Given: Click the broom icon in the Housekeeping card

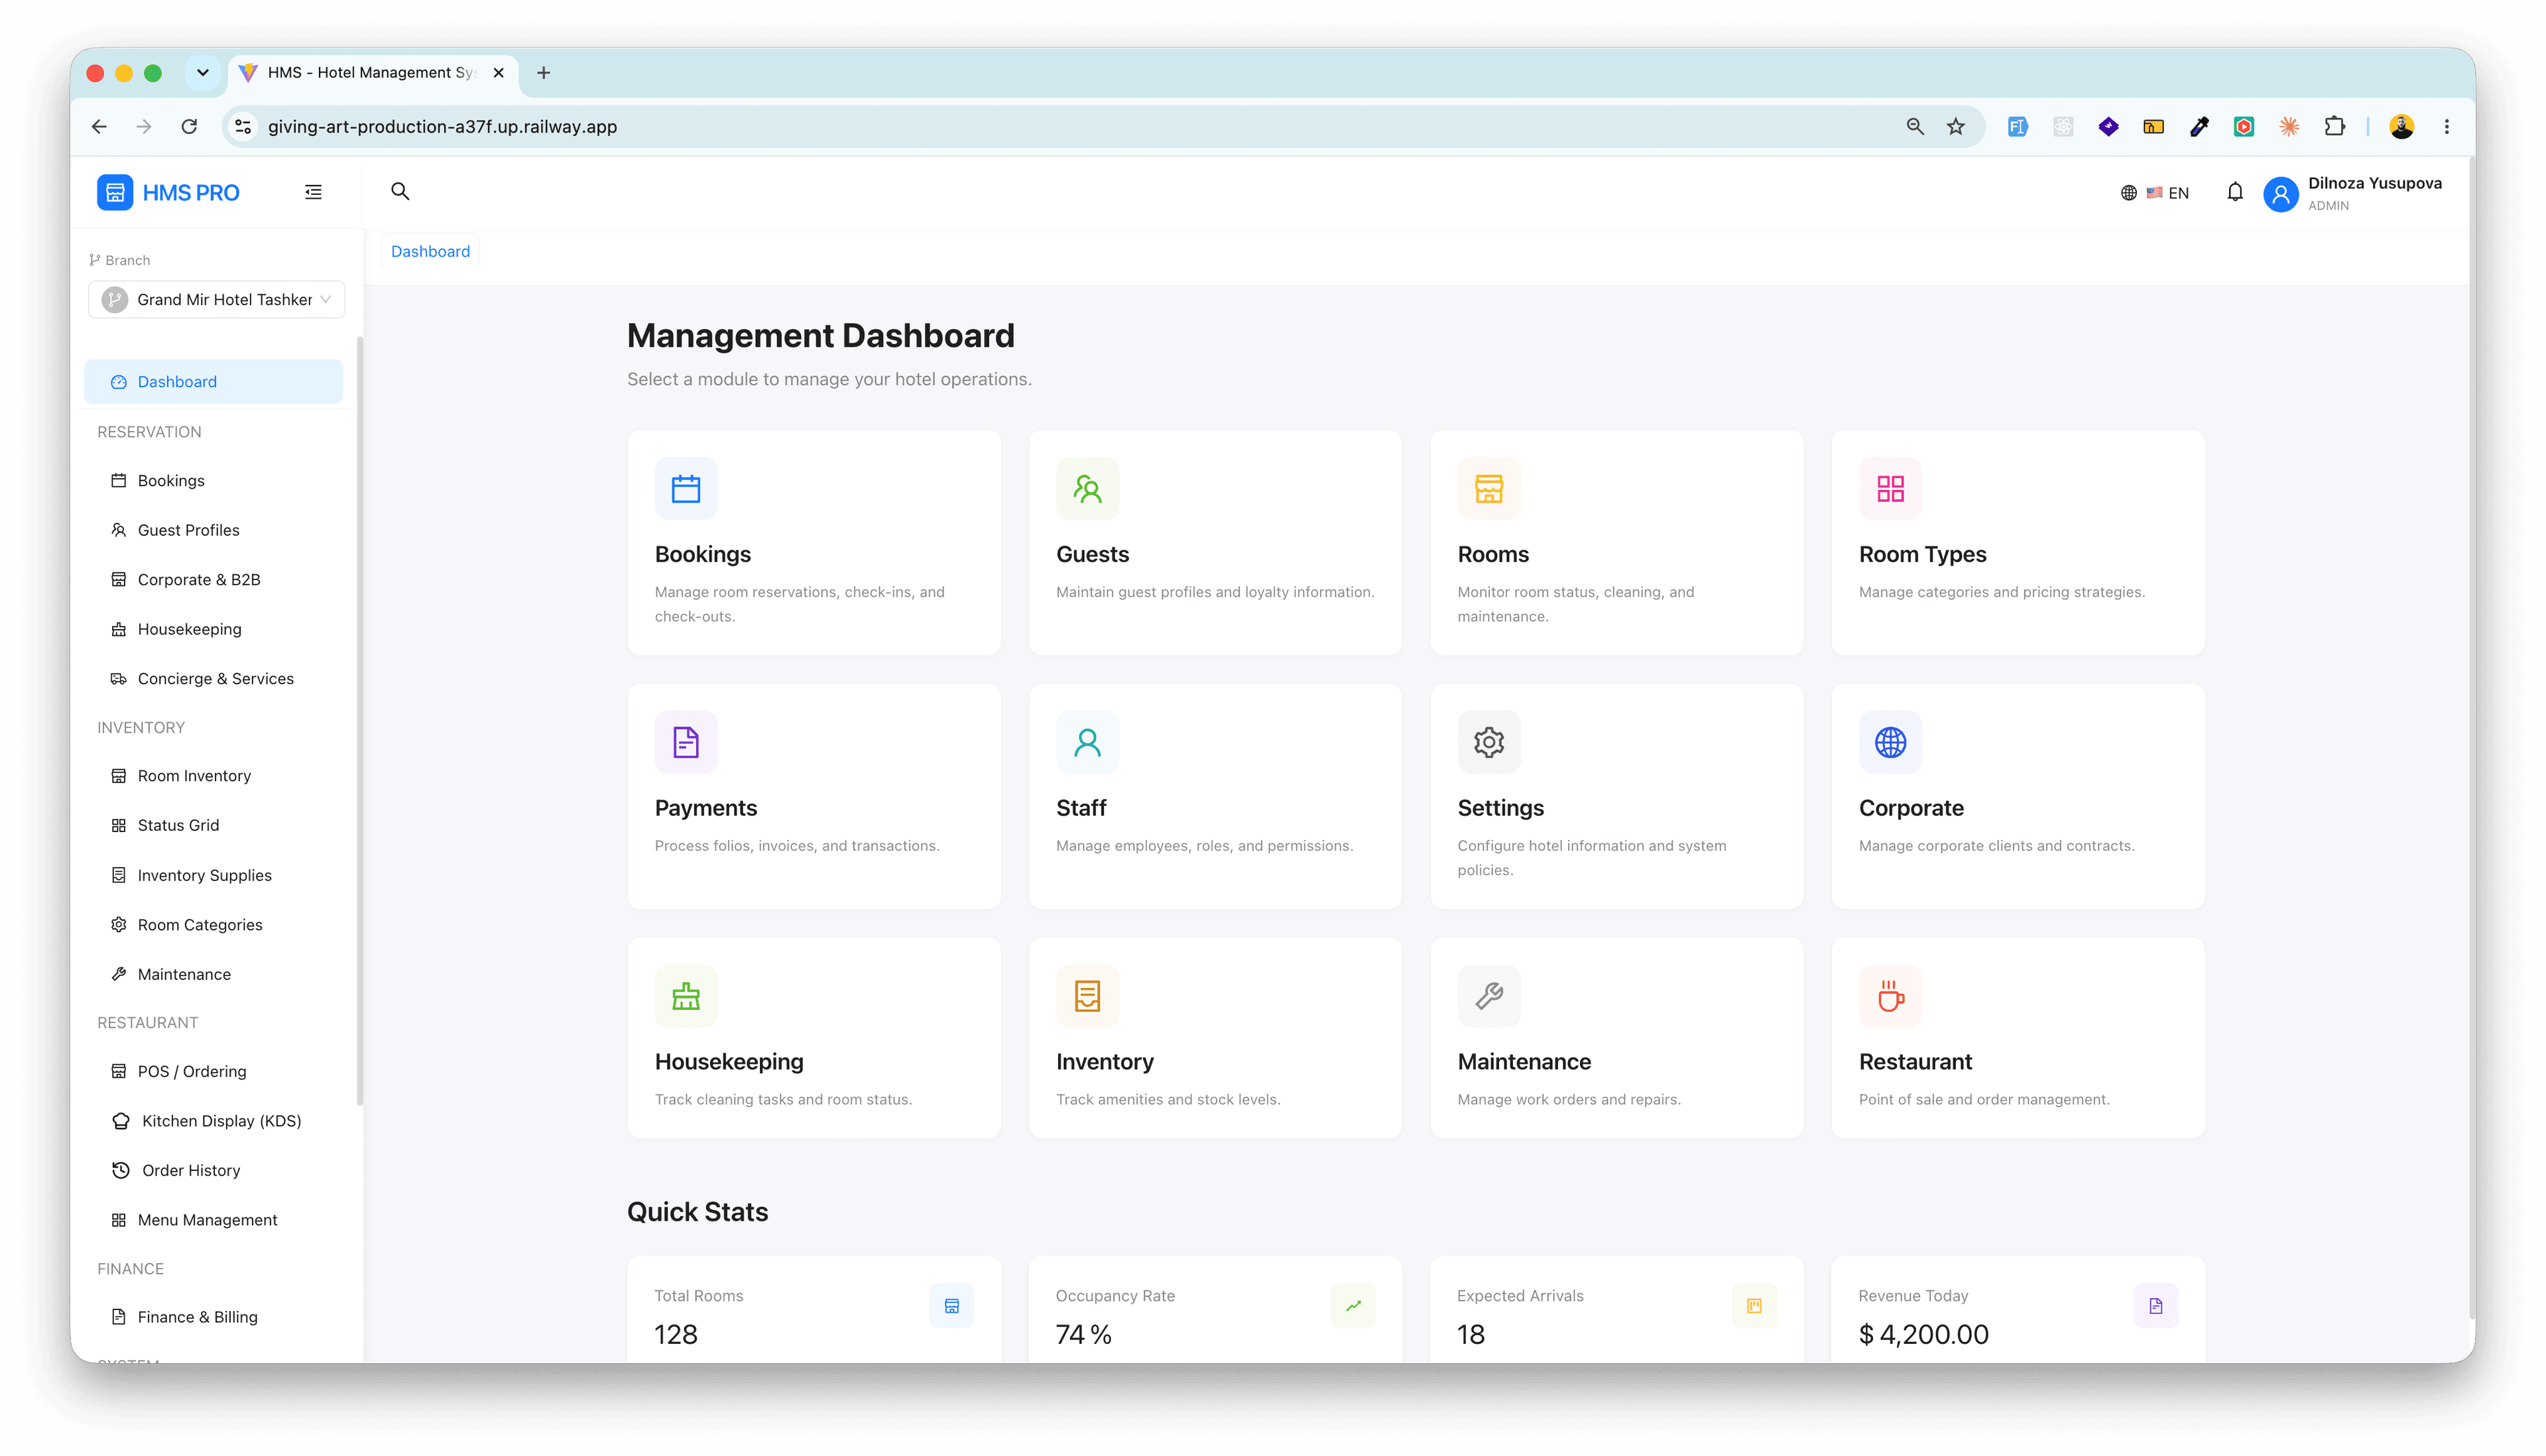Looking at the screenshot, I should (686, 996).
